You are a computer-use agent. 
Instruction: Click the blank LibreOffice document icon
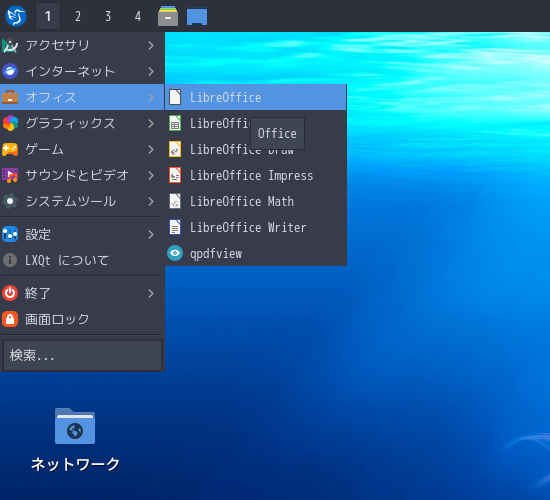[x=175, y=97]
